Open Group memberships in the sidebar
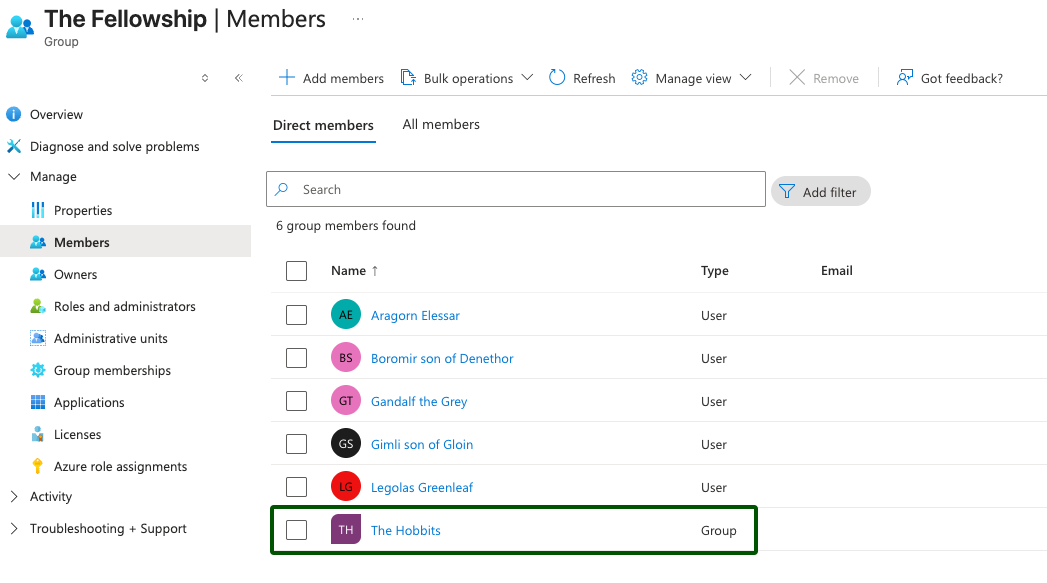The height and width of the screenshot is (583, 1047). point(112,371)
